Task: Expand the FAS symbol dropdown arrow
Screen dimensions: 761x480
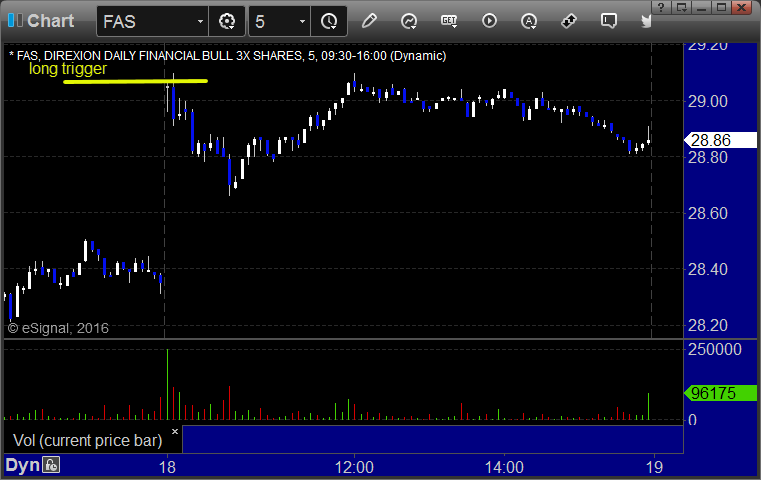Action: pos(200,22)
